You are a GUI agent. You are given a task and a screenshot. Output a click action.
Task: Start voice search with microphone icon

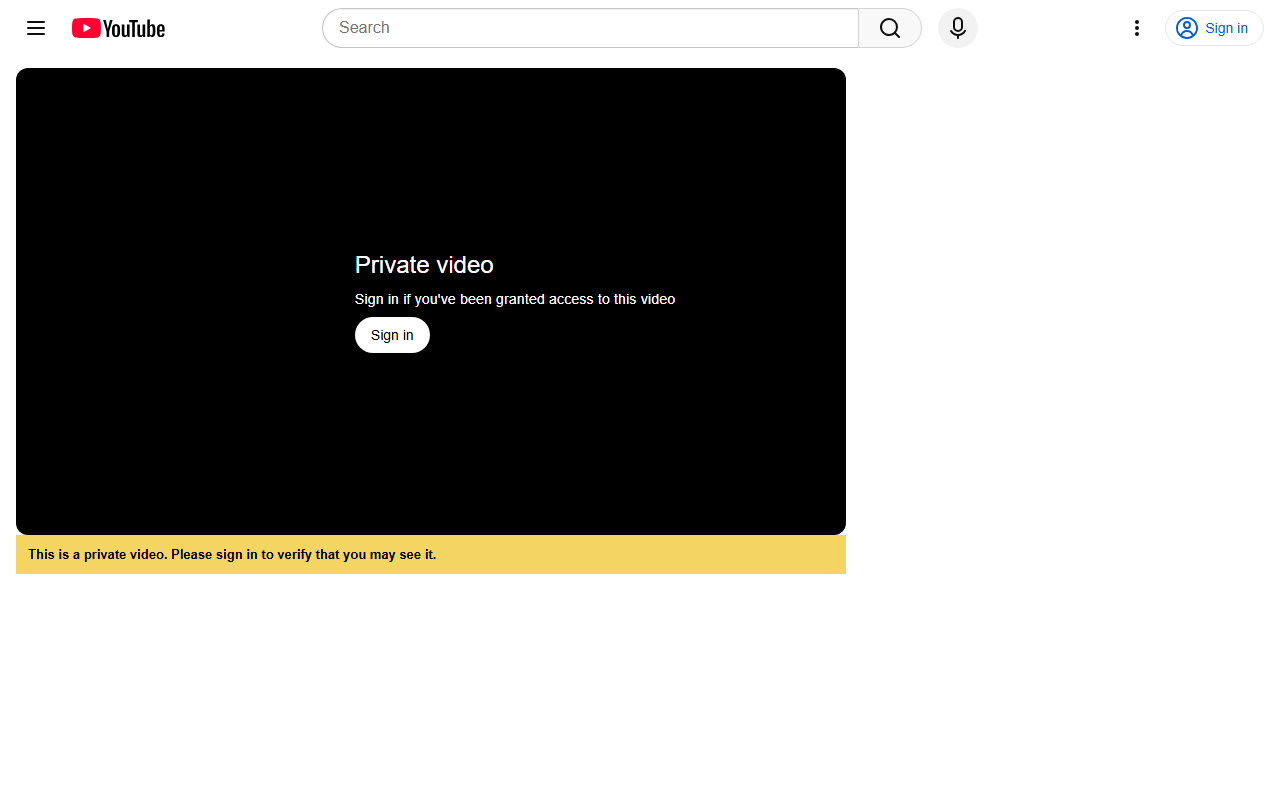click(x=958, y=28)
